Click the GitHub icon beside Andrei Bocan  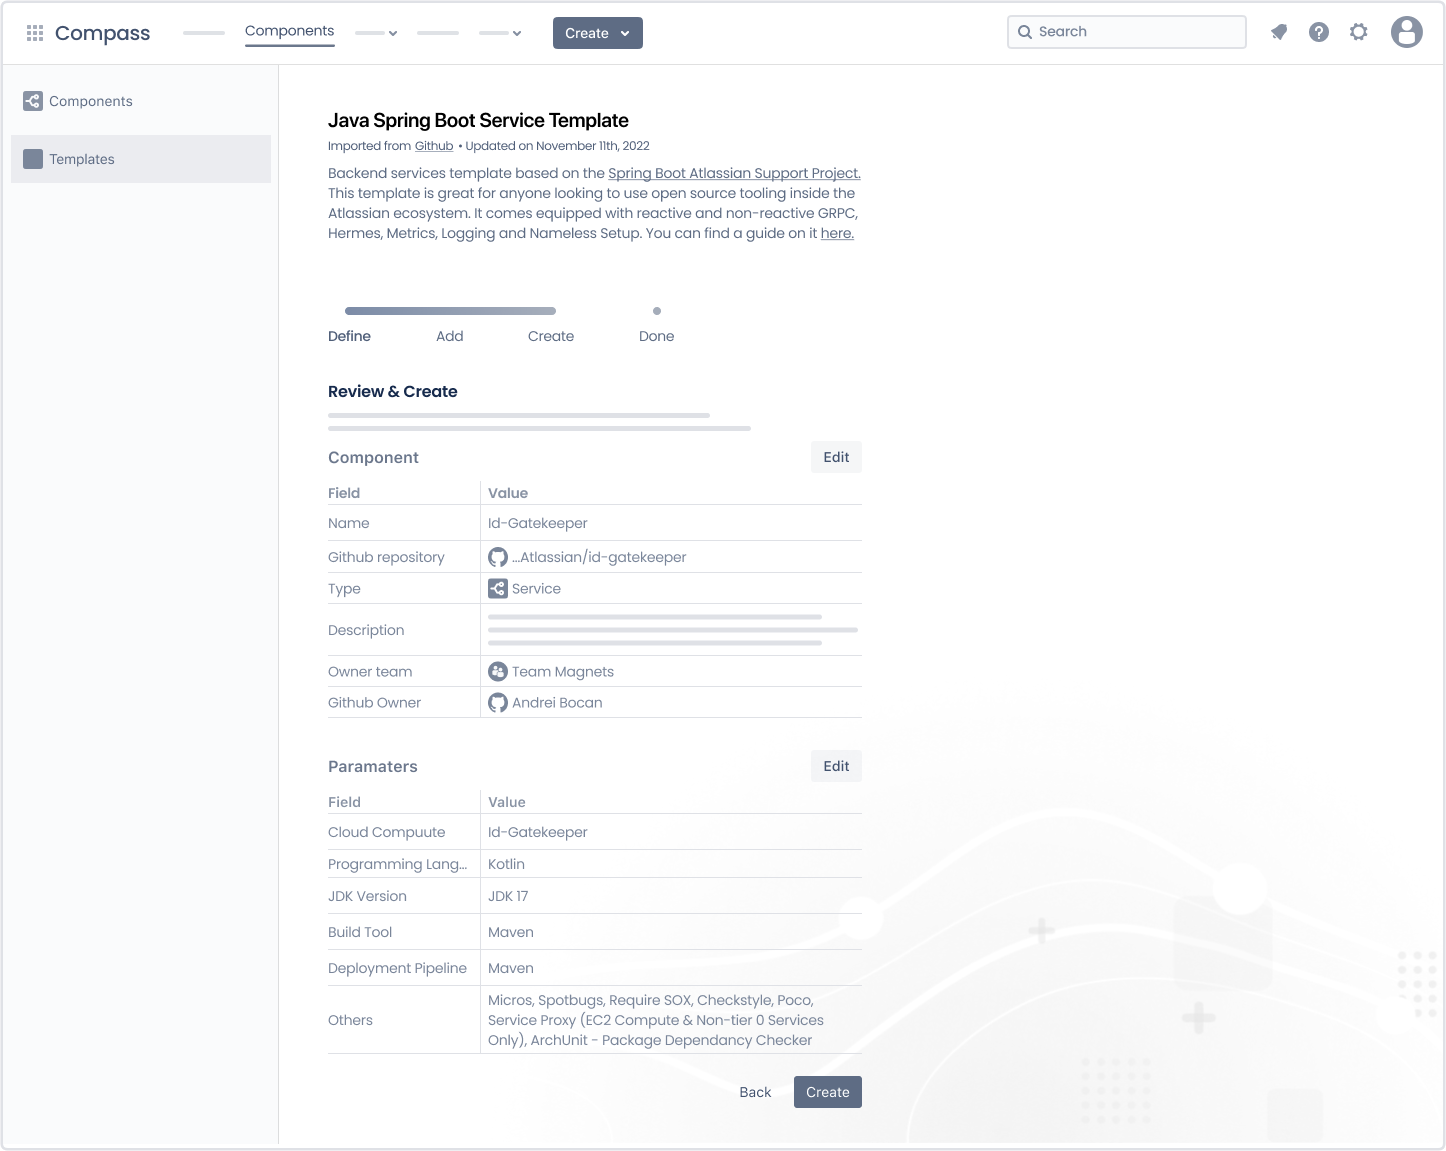point(498,702)
